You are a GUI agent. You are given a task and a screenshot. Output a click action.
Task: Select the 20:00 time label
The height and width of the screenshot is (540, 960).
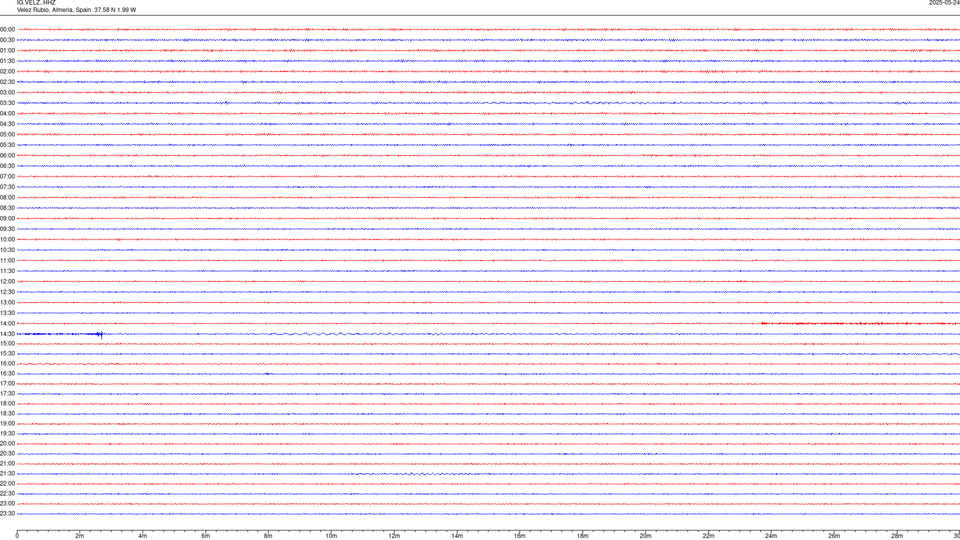coord(7,444)
